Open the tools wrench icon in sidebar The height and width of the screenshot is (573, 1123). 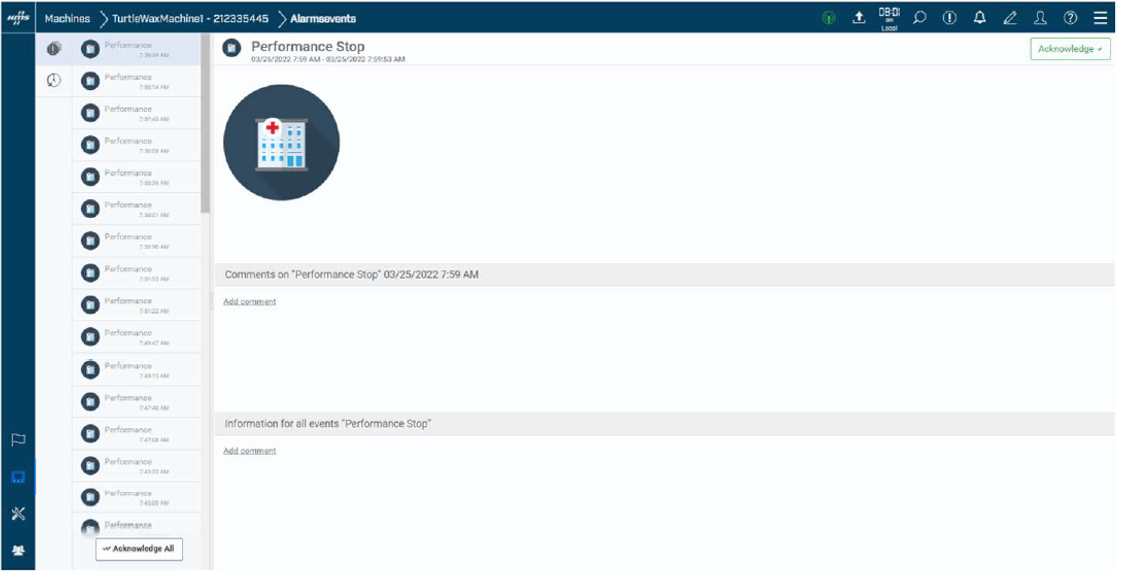point(18,513)
